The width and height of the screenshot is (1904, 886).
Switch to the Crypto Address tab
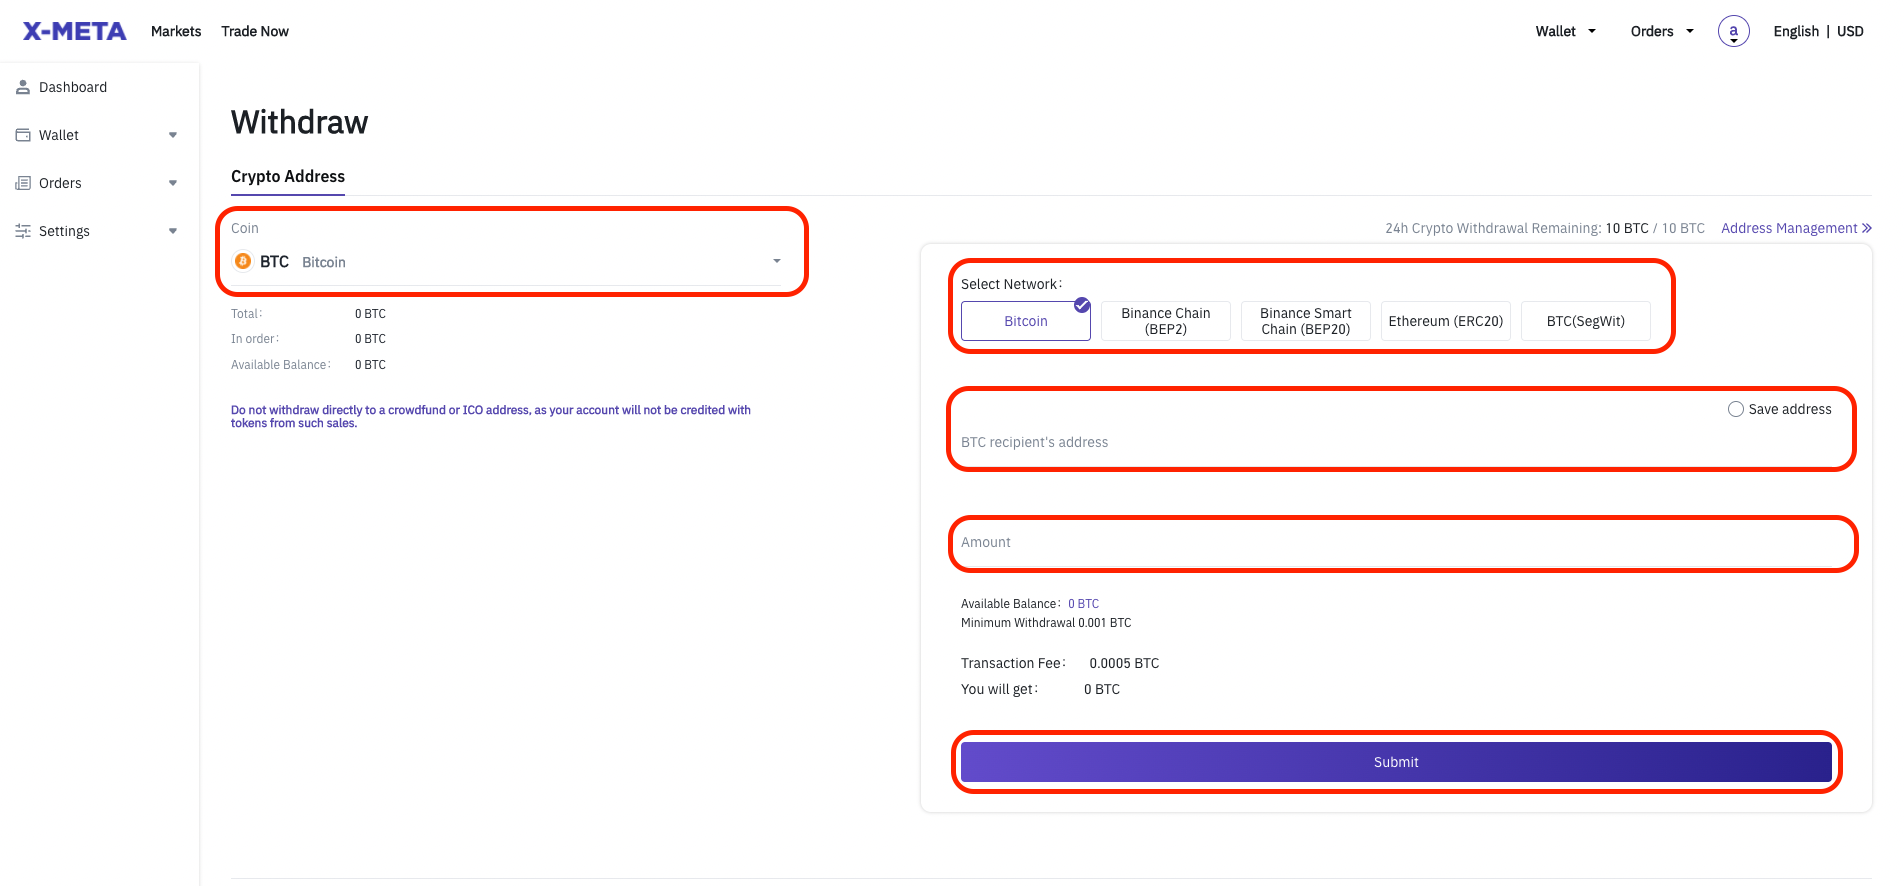tap(288, 176)
